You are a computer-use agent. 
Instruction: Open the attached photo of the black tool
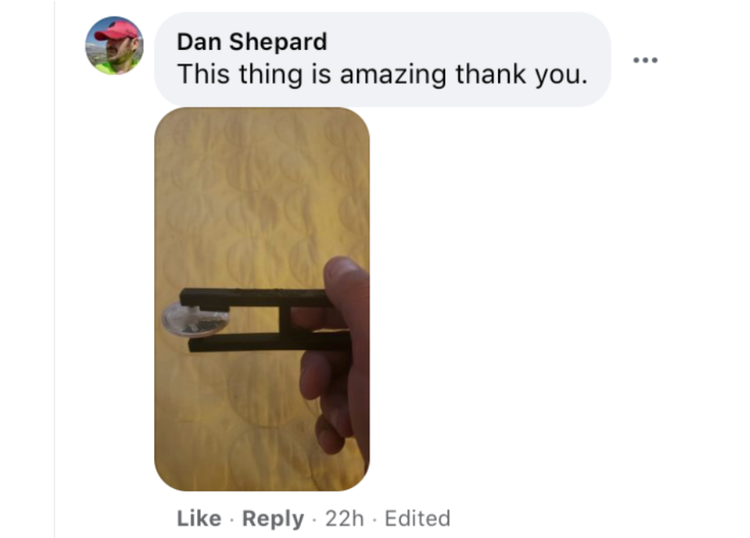[262, 299]
